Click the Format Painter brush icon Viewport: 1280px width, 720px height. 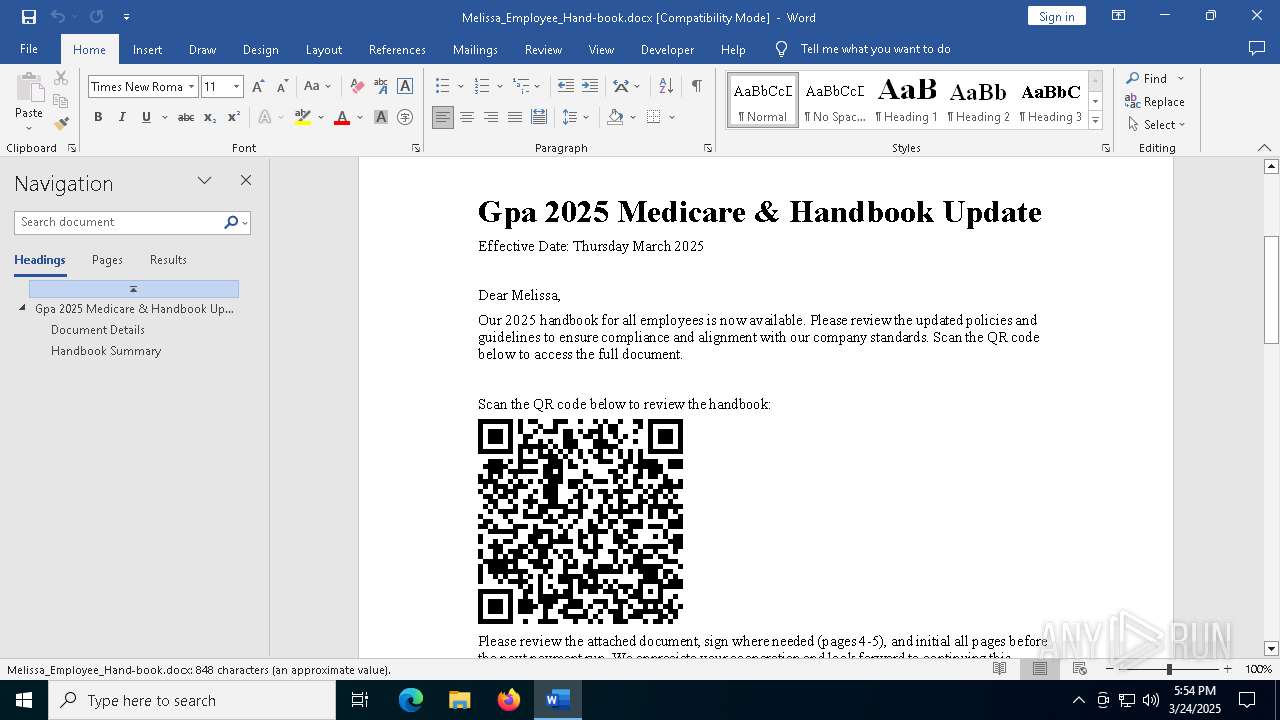[x=61, y=124]
